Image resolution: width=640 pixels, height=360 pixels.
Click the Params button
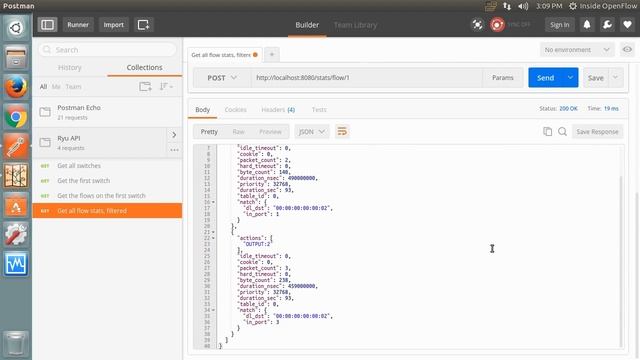502,78
